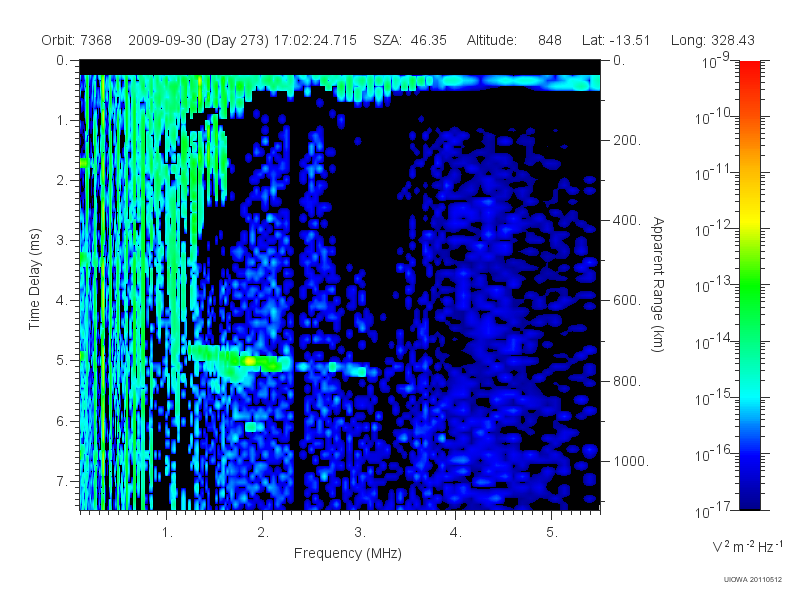Click the "Apparent Range (km)" axis title
The width and height of the screenshot is (800, 600).
(659, 284)
